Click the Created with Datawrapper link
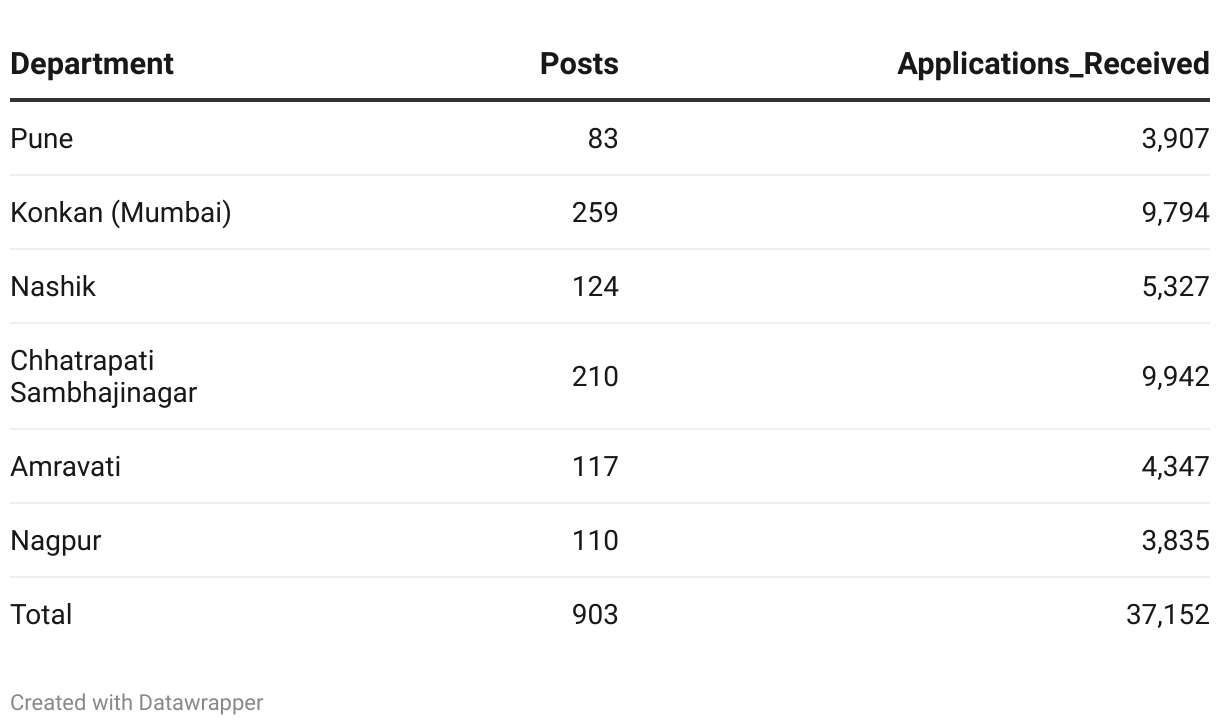1220x726 pixels. pos(137,703)
